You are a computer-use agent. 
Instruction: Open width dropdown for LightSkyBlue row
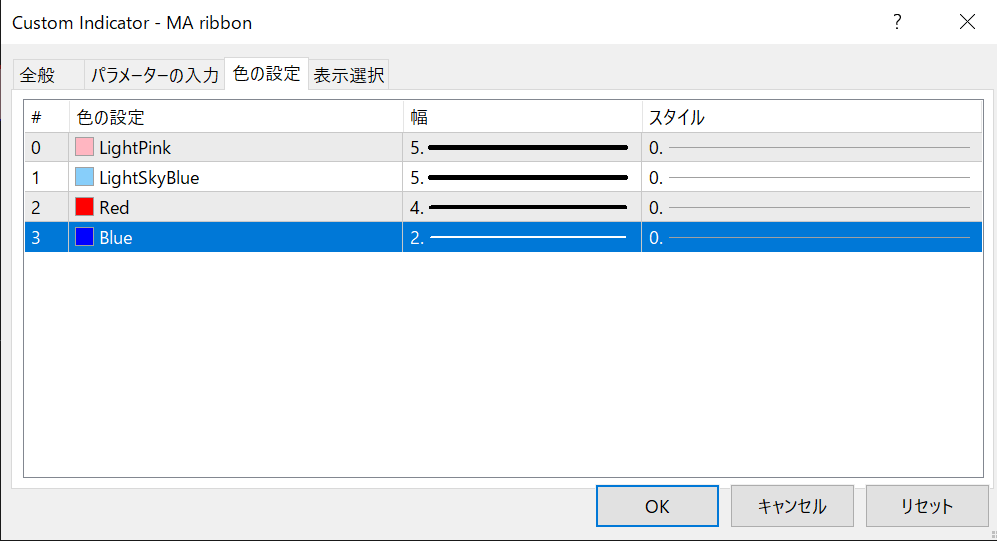pyautogui.click(x=521, y=178)
